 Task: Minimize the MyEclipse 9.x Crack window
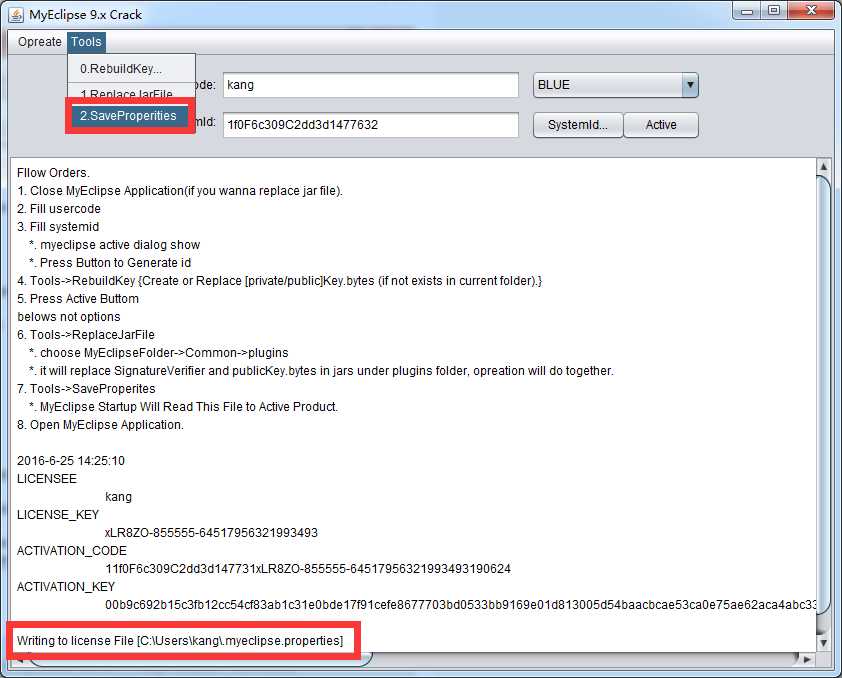pos(746,11)
